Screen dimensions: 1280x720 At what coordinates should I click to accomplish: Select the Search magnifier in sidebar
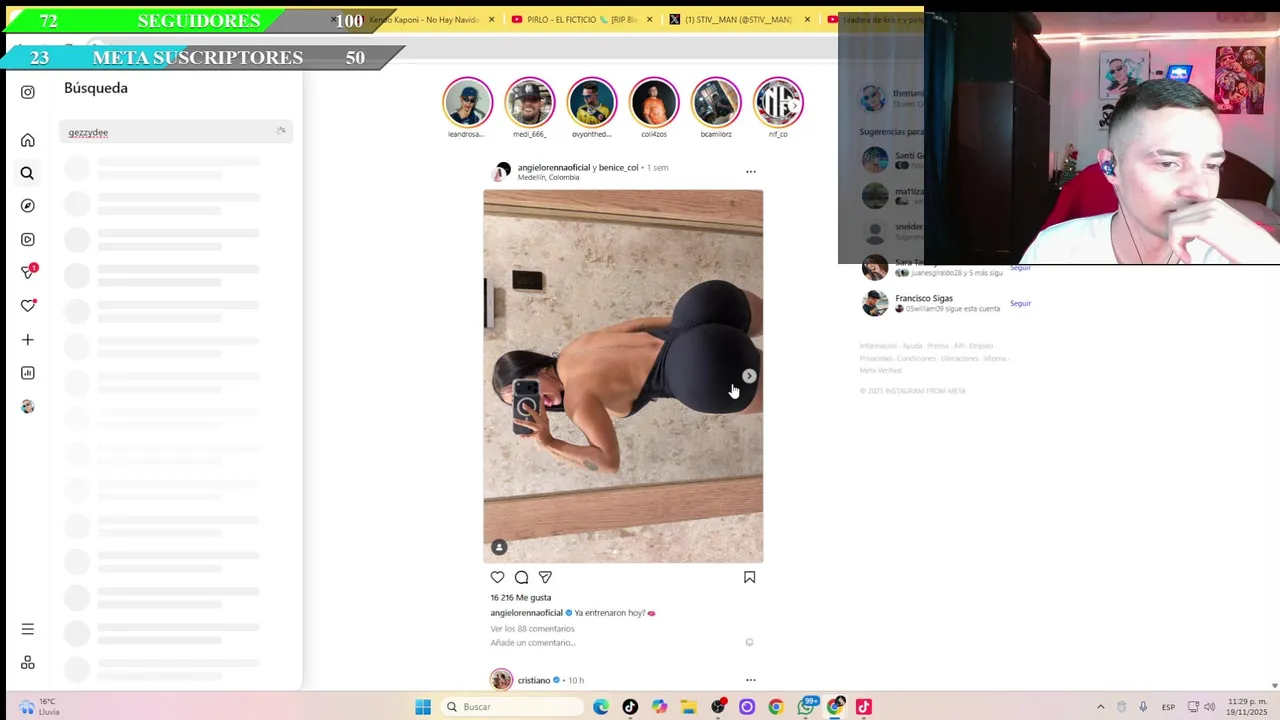coord(28,173)
